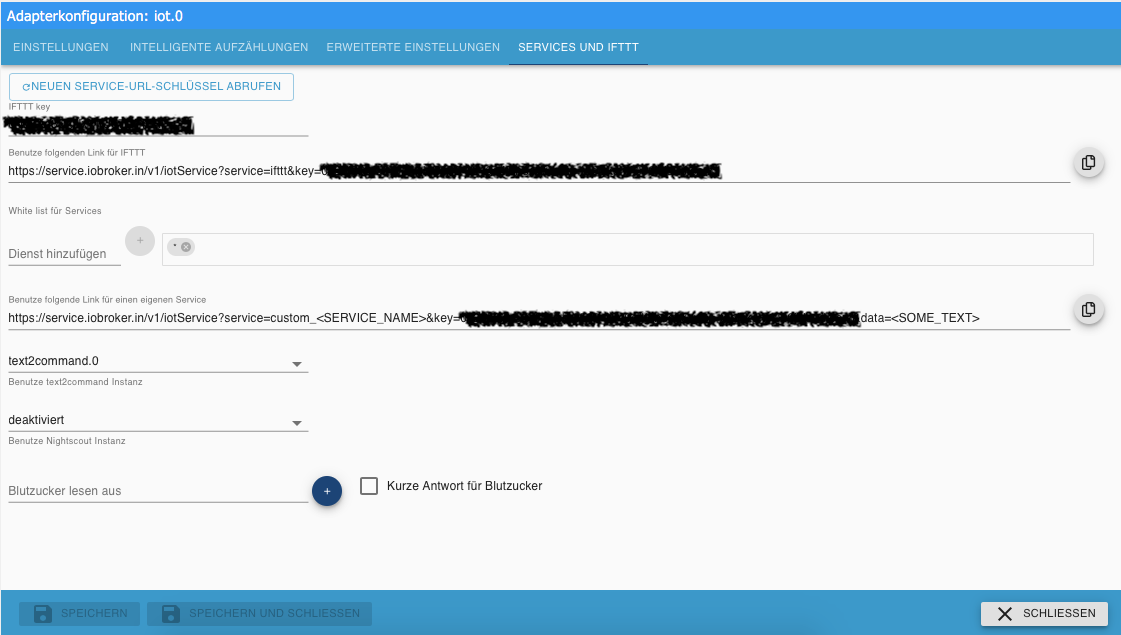
Task: Click the blue plus button beside Blutzucker field
Action: pos(327,491)
